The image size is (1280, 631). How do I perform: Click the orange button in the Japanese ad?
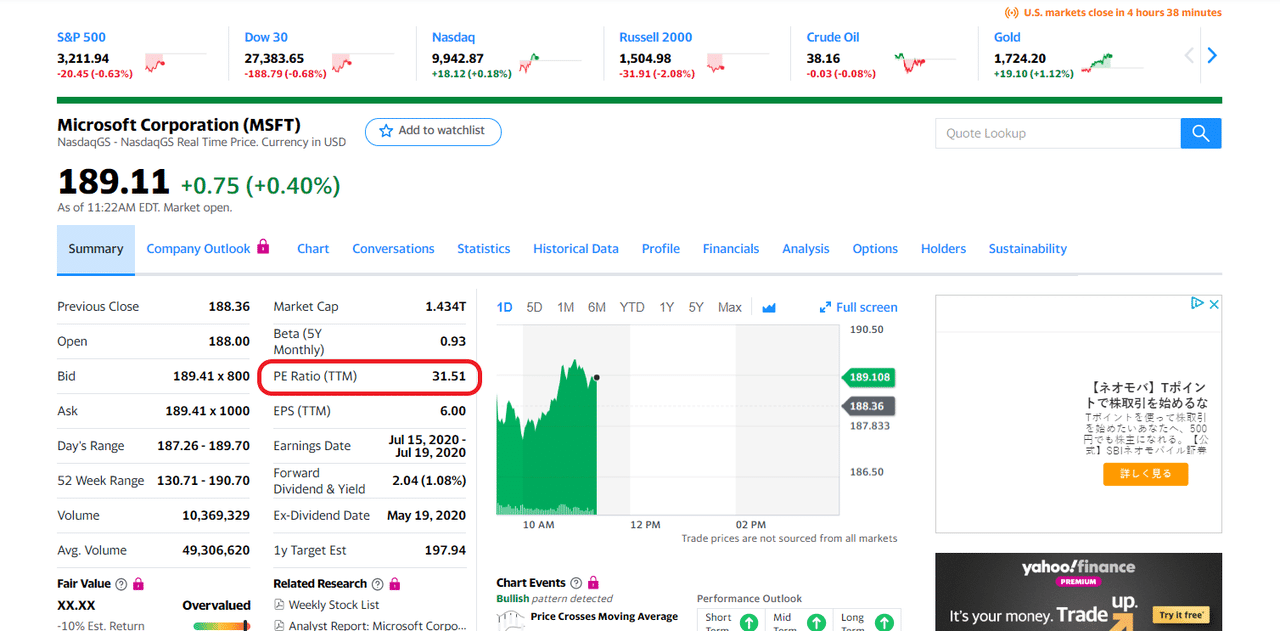click(1146, 474)
